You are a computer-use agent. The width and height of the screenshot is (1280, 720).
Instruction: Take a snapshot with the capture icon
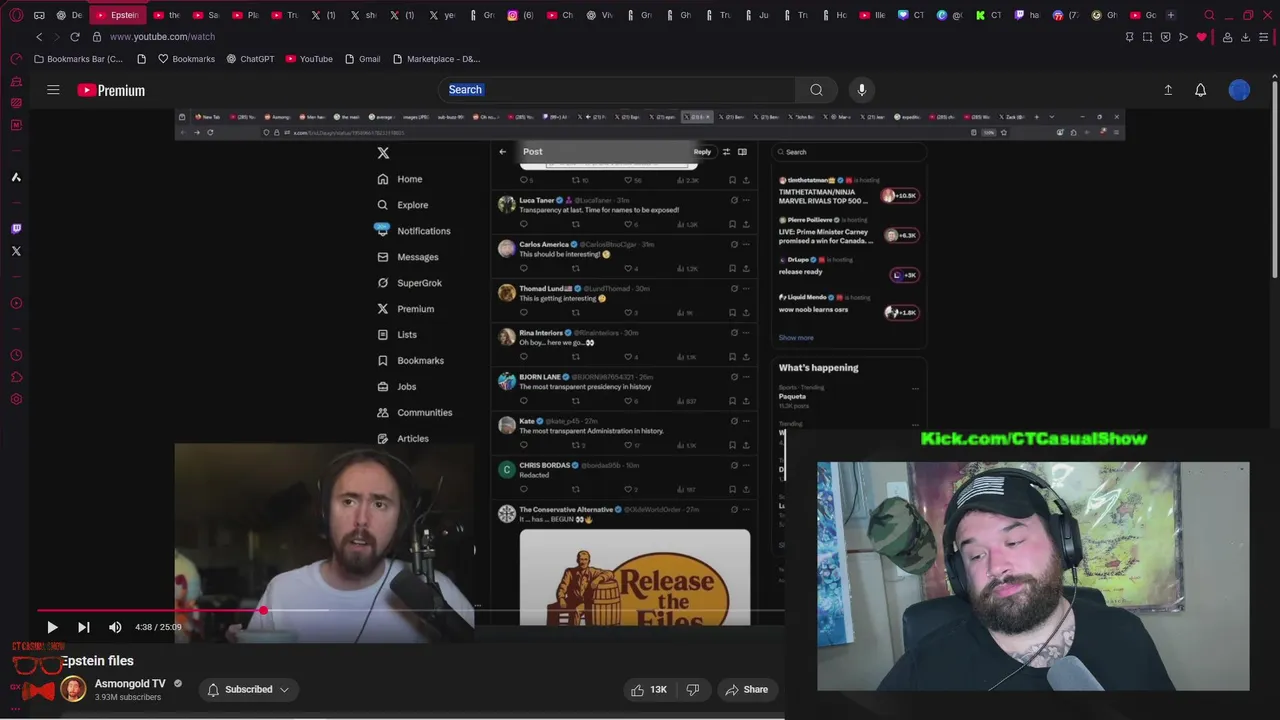tap(1147, 37)
